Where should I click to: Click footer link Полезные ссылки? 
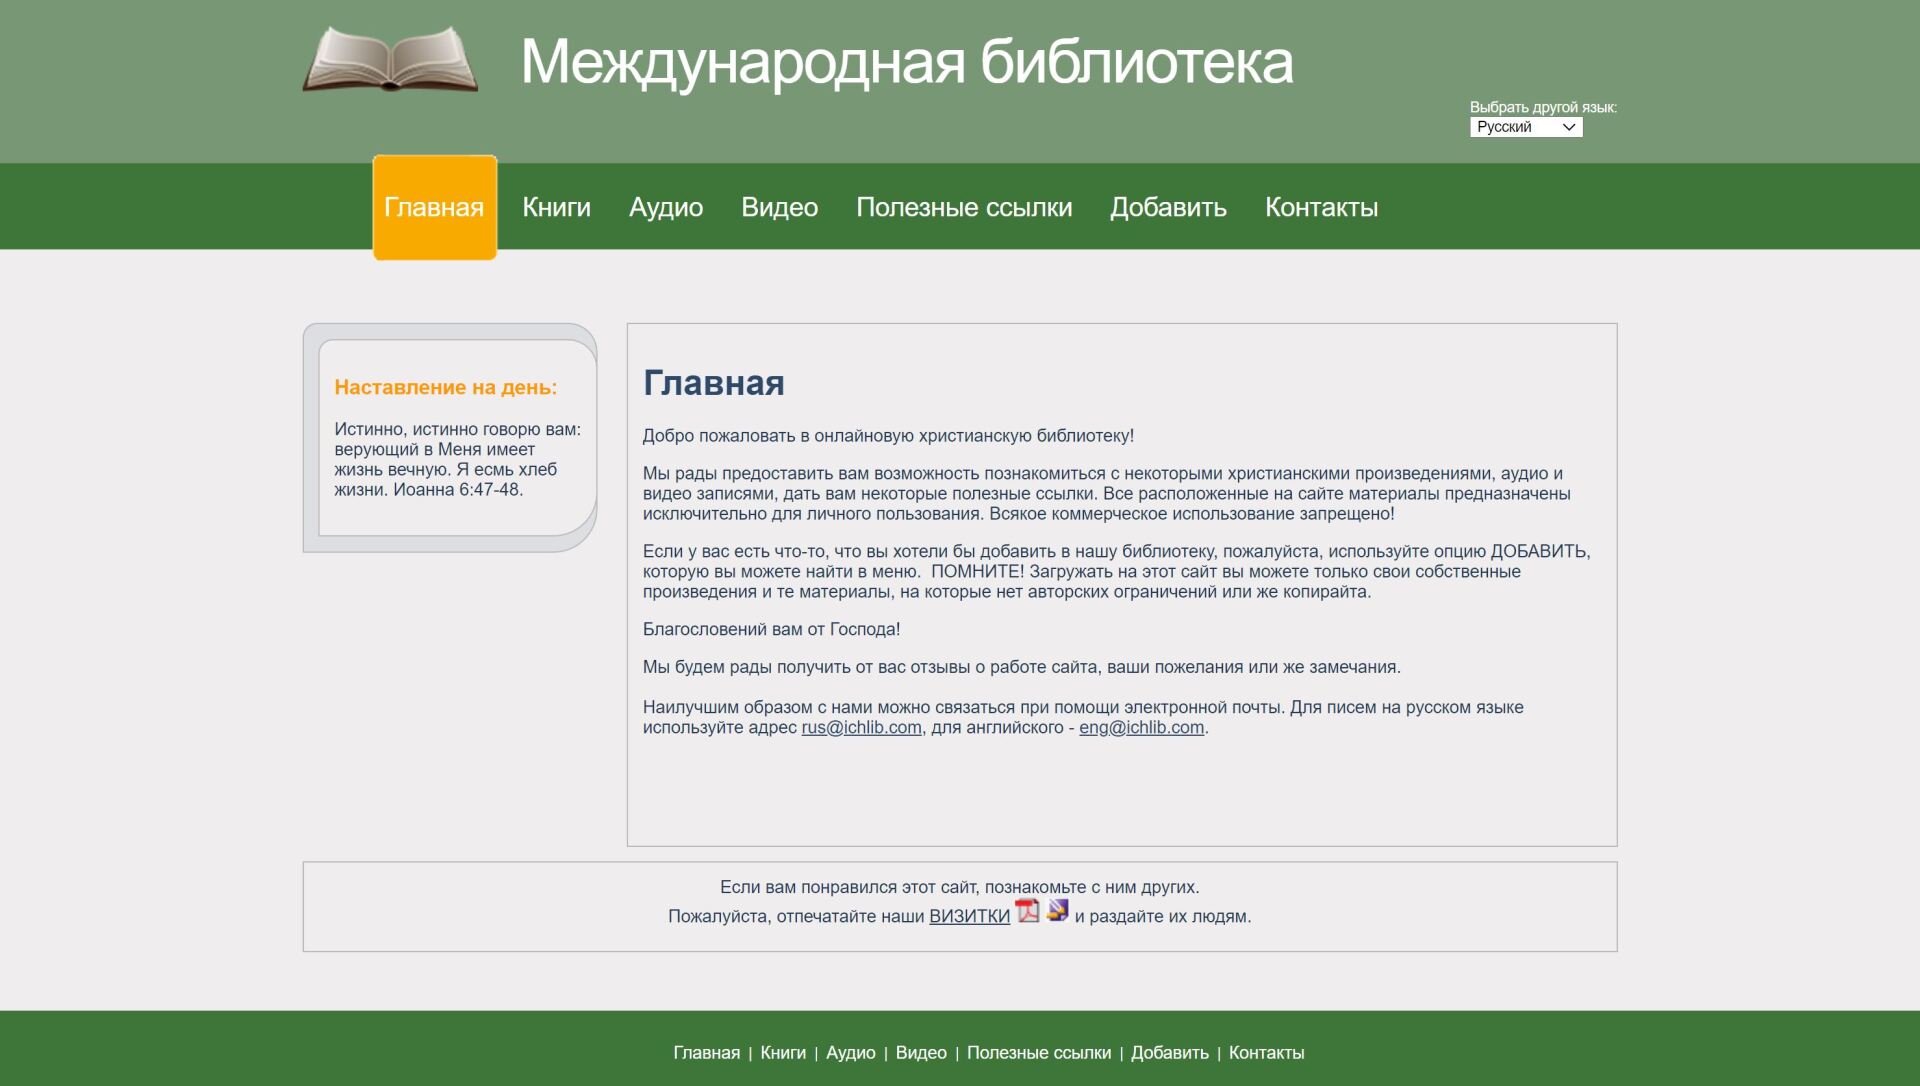(x=1038, y=1053)
